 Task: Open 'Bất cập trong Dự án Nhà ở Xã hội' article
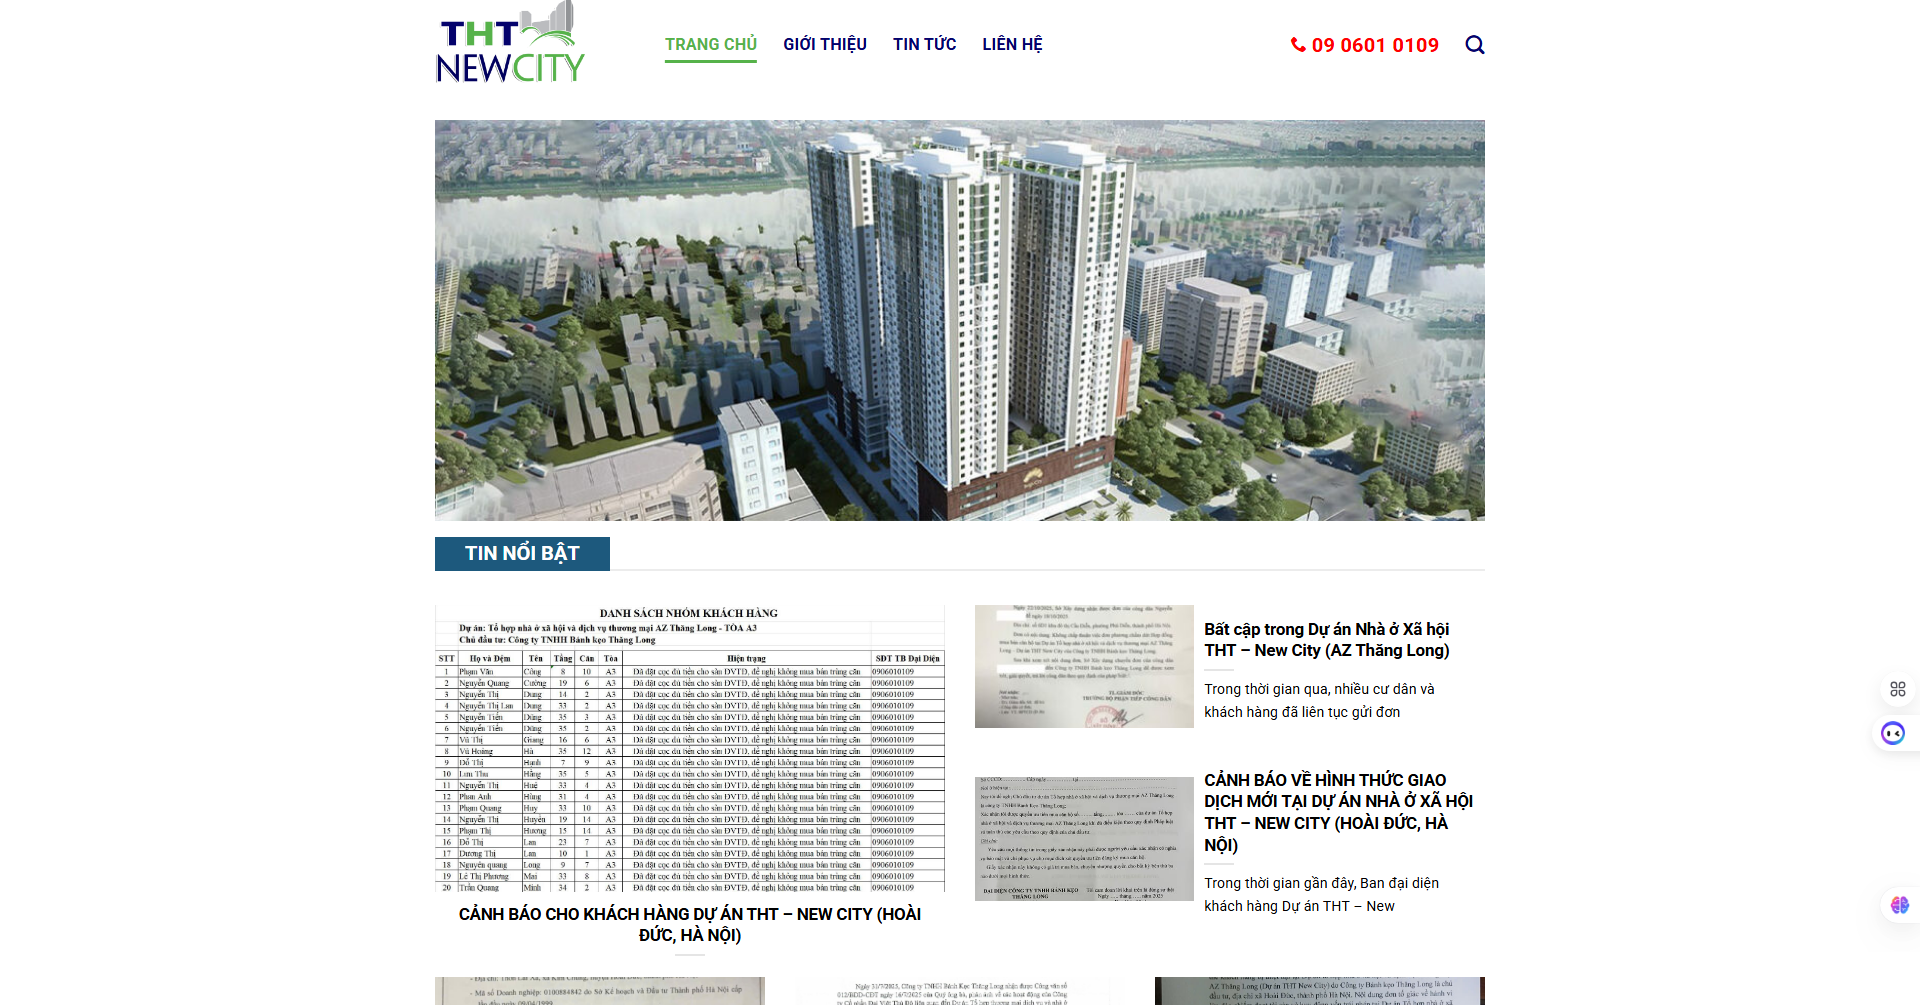pyautogui.click(x=1326, y=640)
